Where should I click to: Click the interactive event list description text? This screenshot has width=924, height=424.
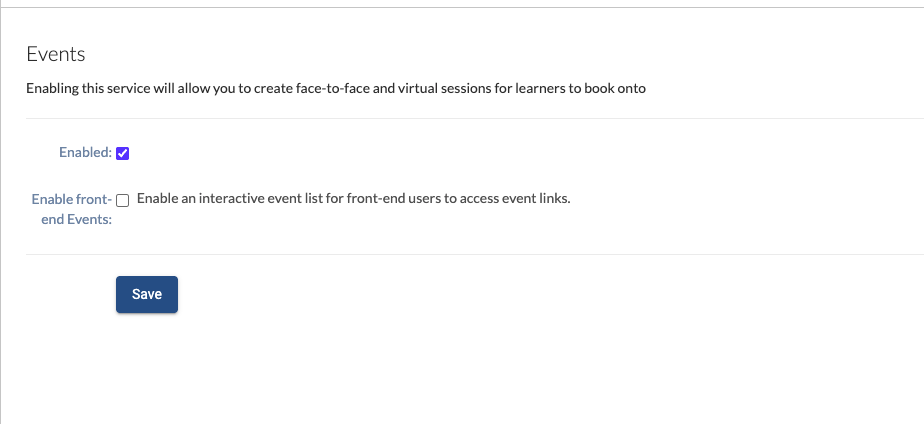[353, 198]
